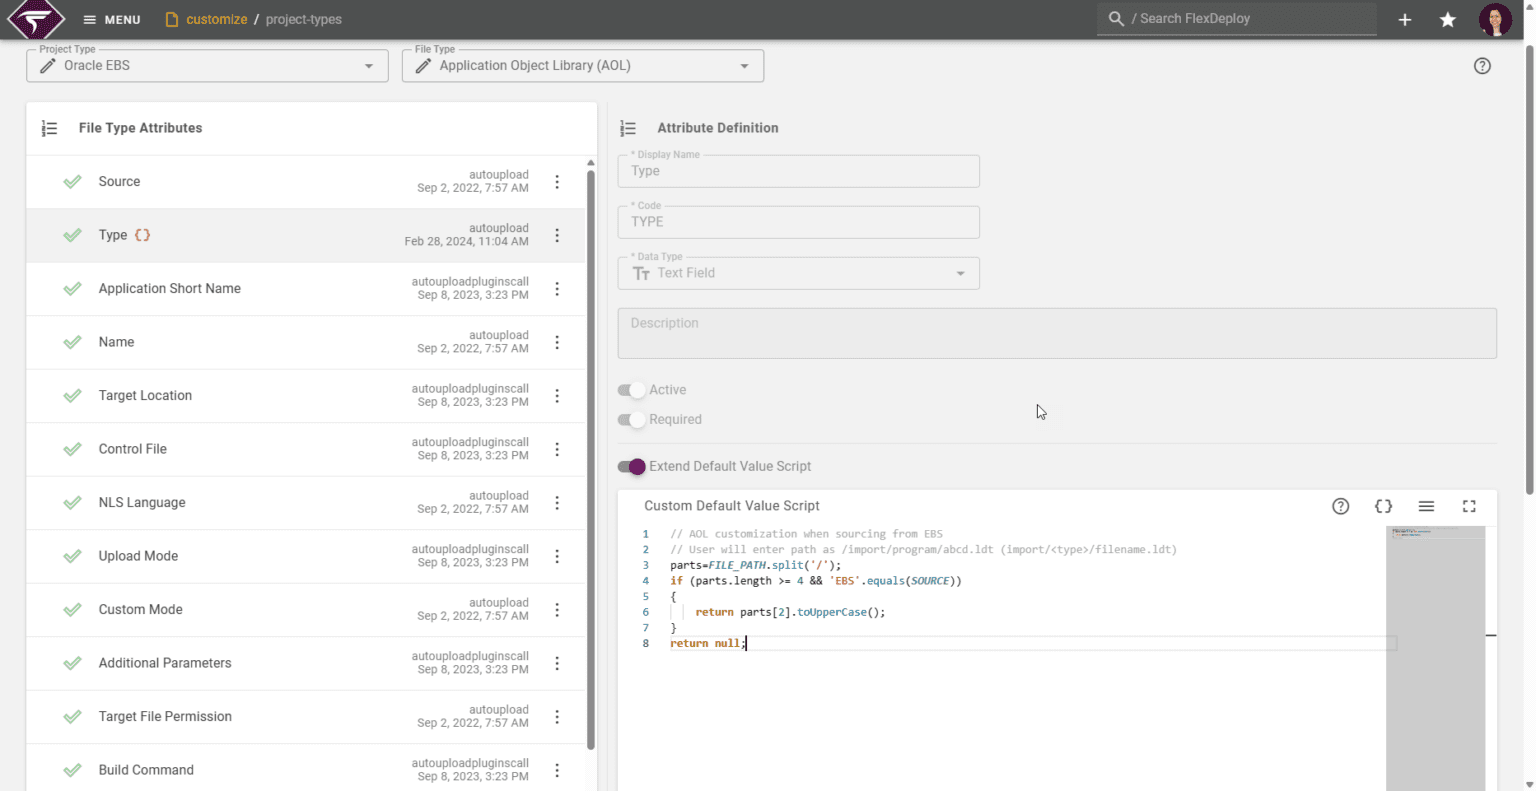Disable Extend Default Value Script

632,466
